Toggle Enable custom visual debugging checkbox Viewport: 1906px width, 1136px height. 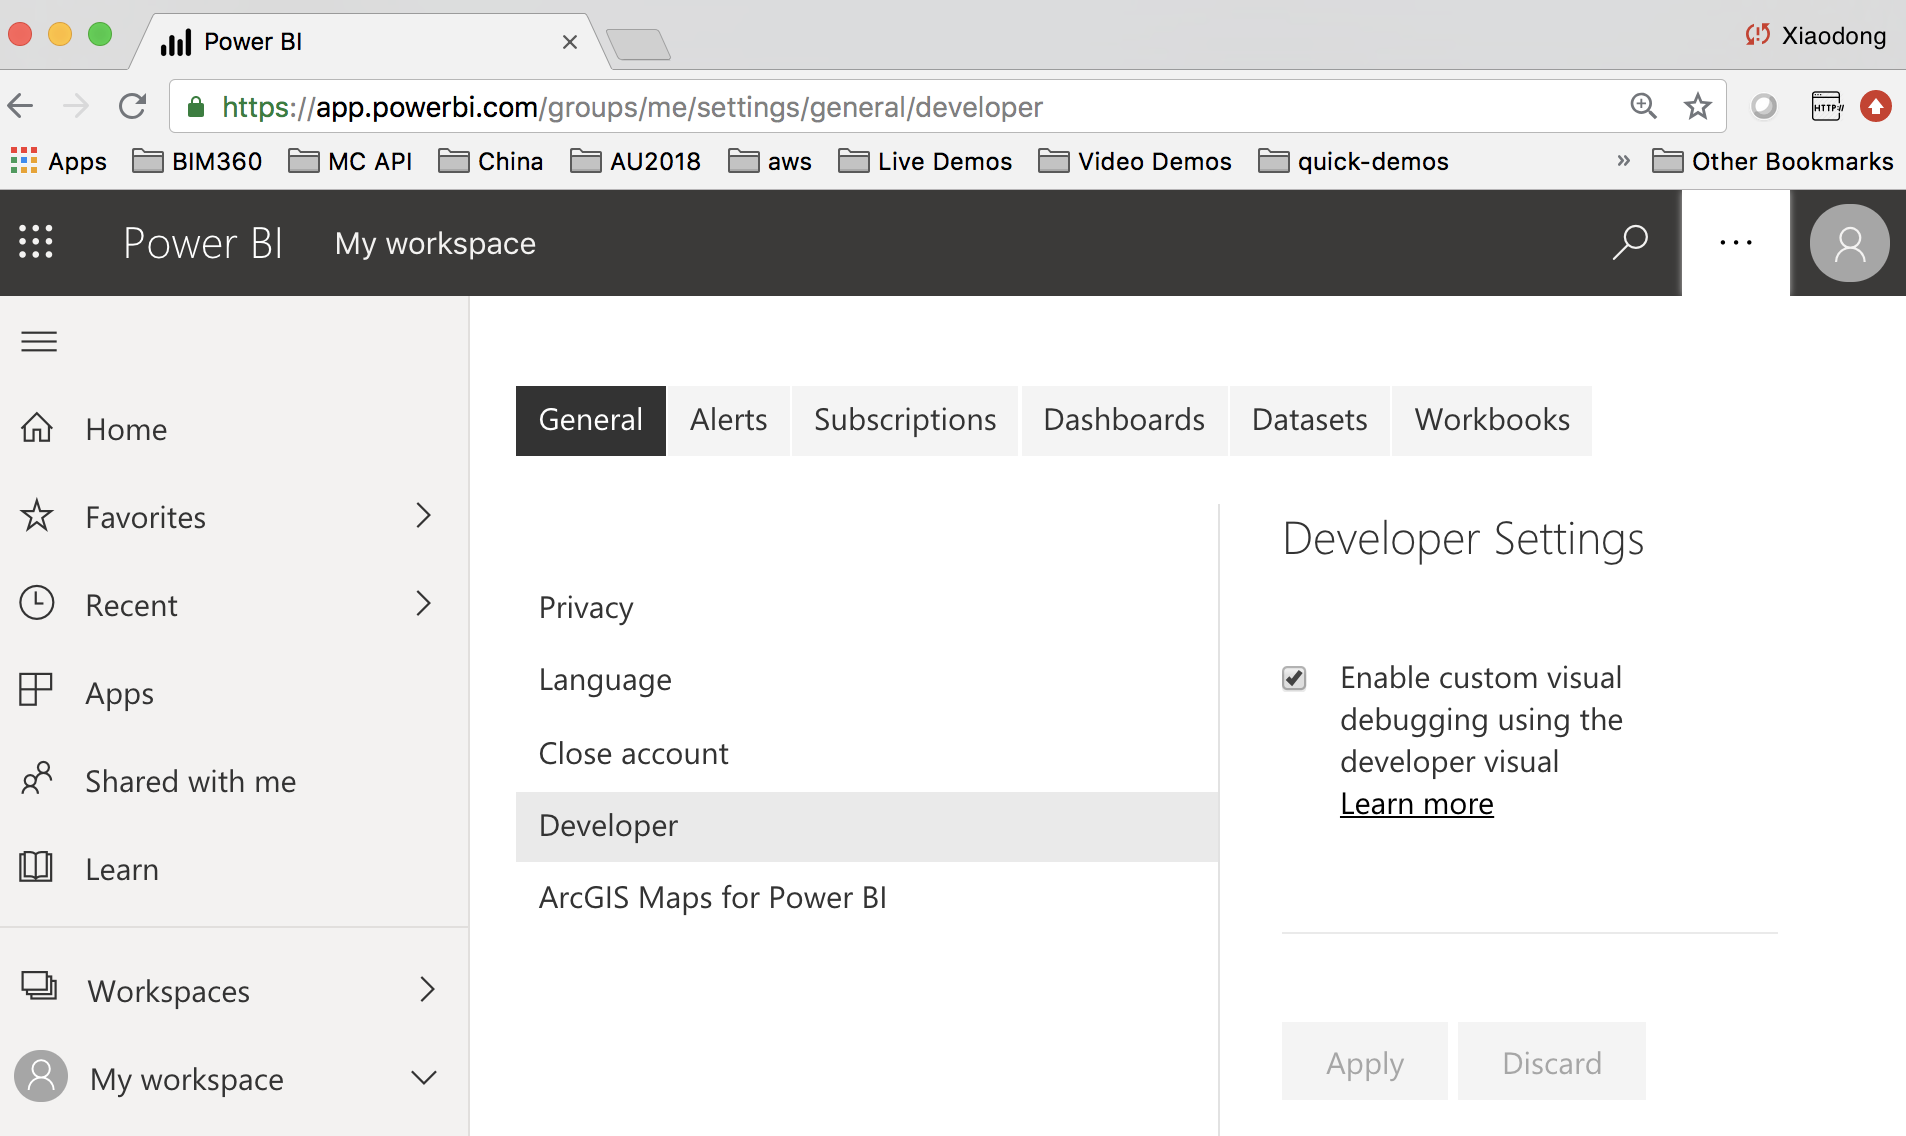coord(1294,679)
